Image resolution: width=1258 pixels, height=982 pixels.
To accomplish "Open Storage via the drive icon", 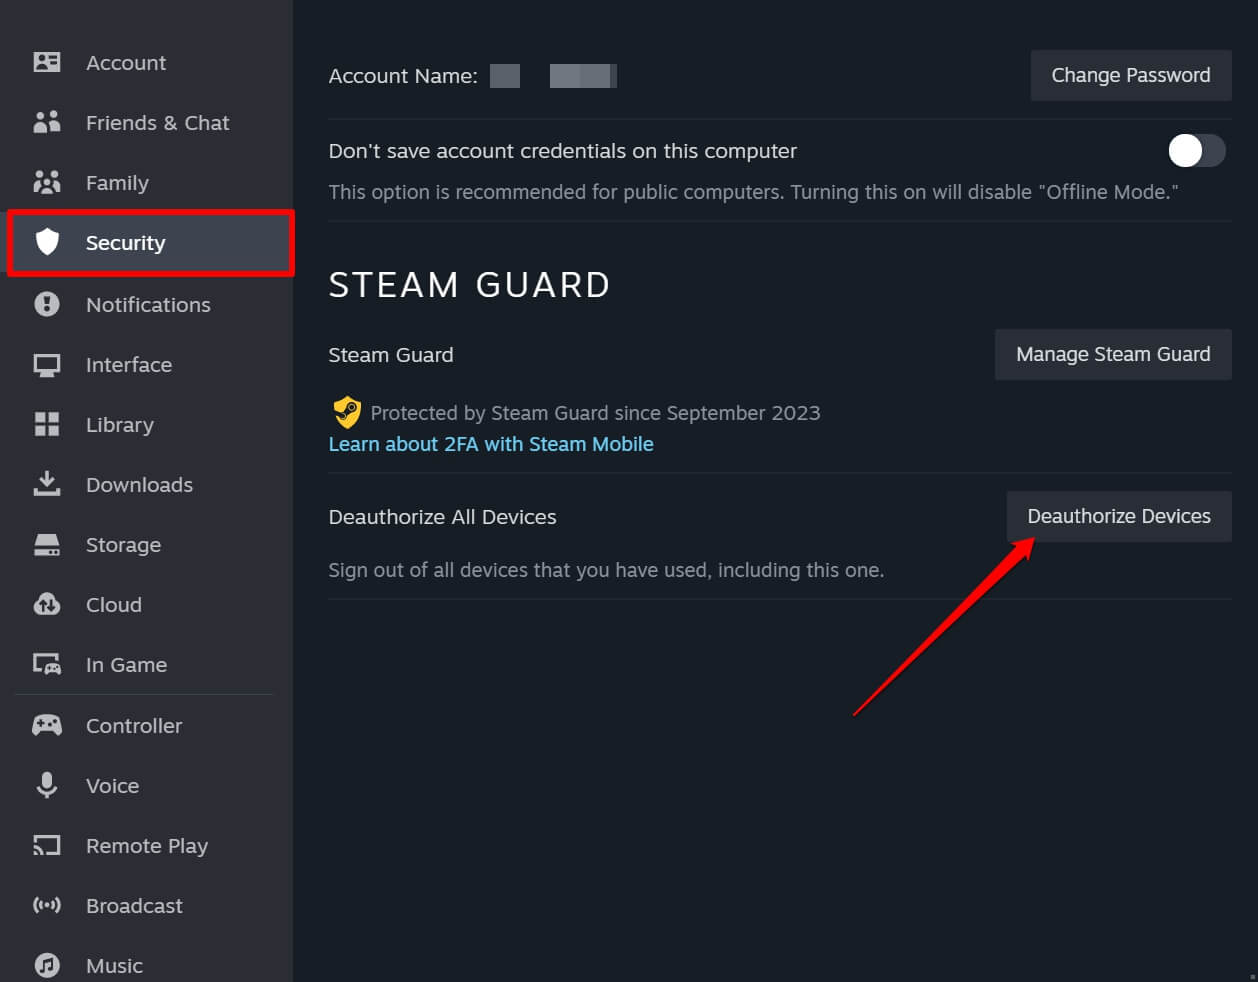I will 46,544.
